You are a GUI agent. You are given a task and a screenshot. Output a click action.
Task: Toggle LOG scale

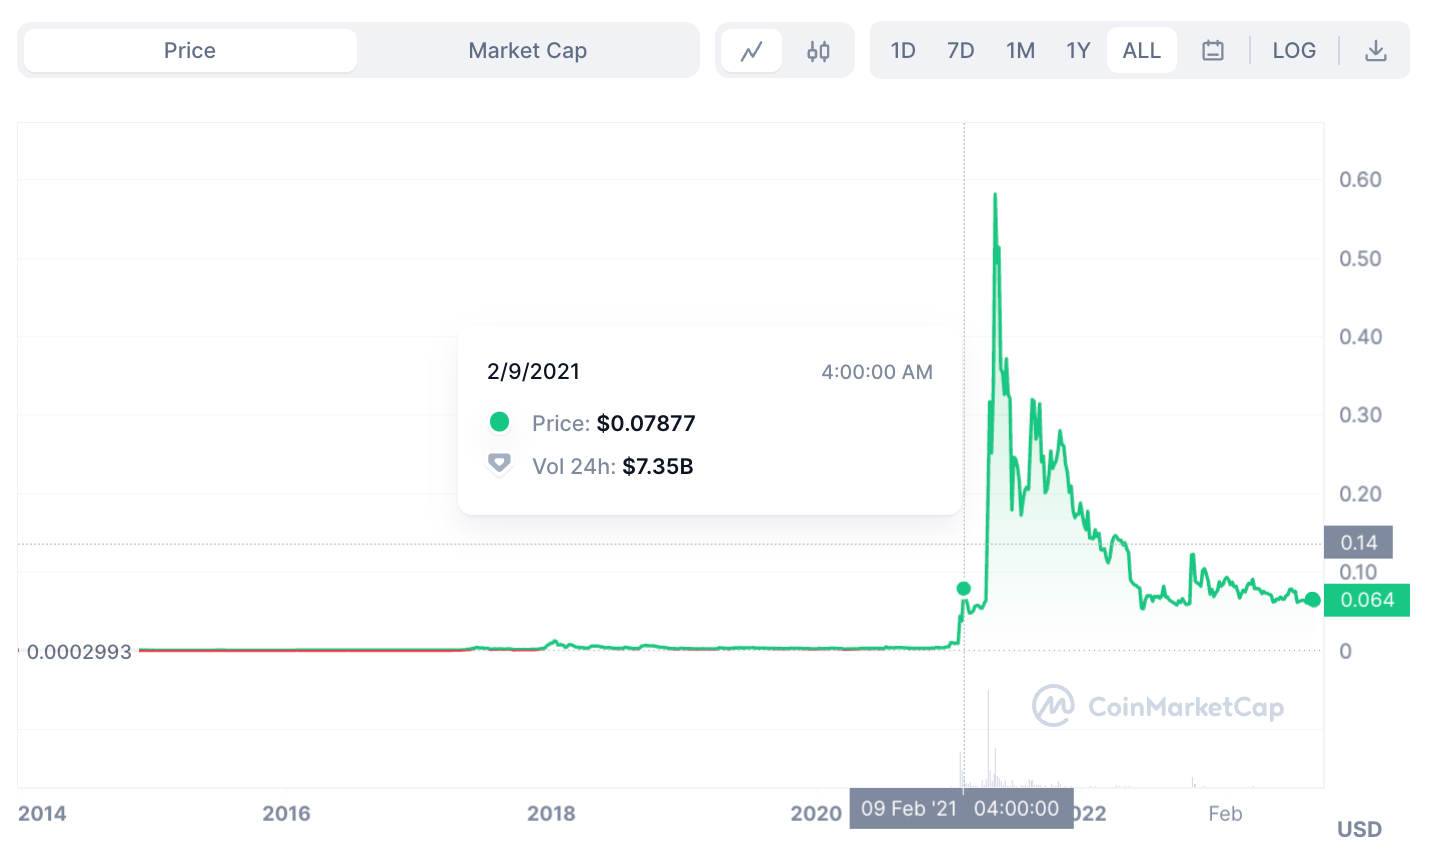pos(1294,51)
